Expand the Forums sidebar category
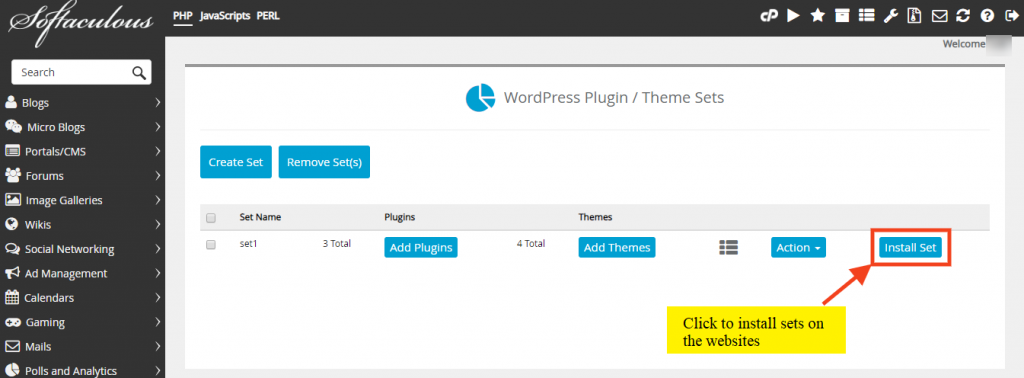 point(82,176)
